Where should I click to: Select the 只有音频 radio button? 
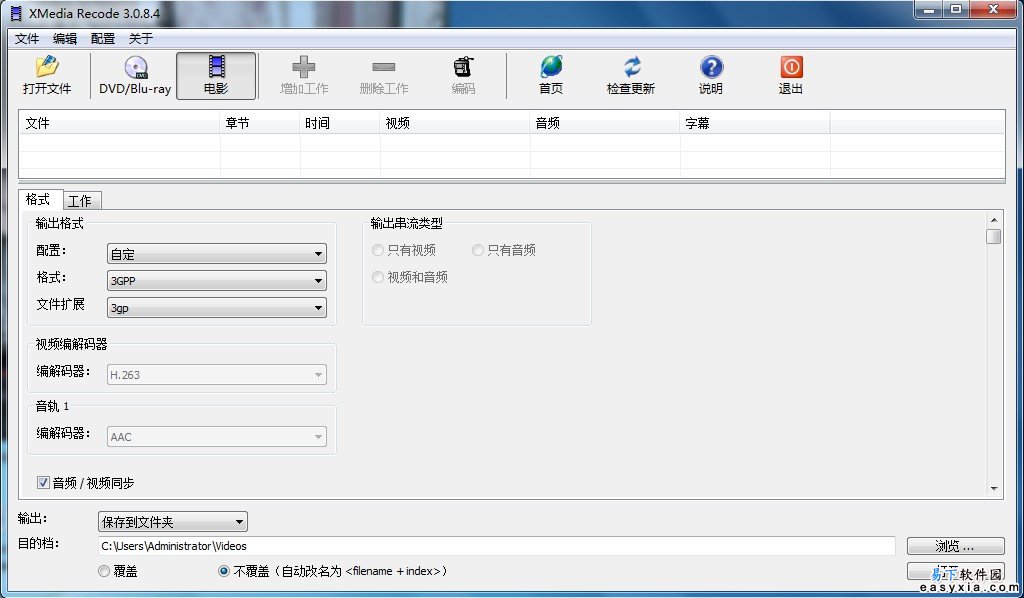click(x=477, y=250)
